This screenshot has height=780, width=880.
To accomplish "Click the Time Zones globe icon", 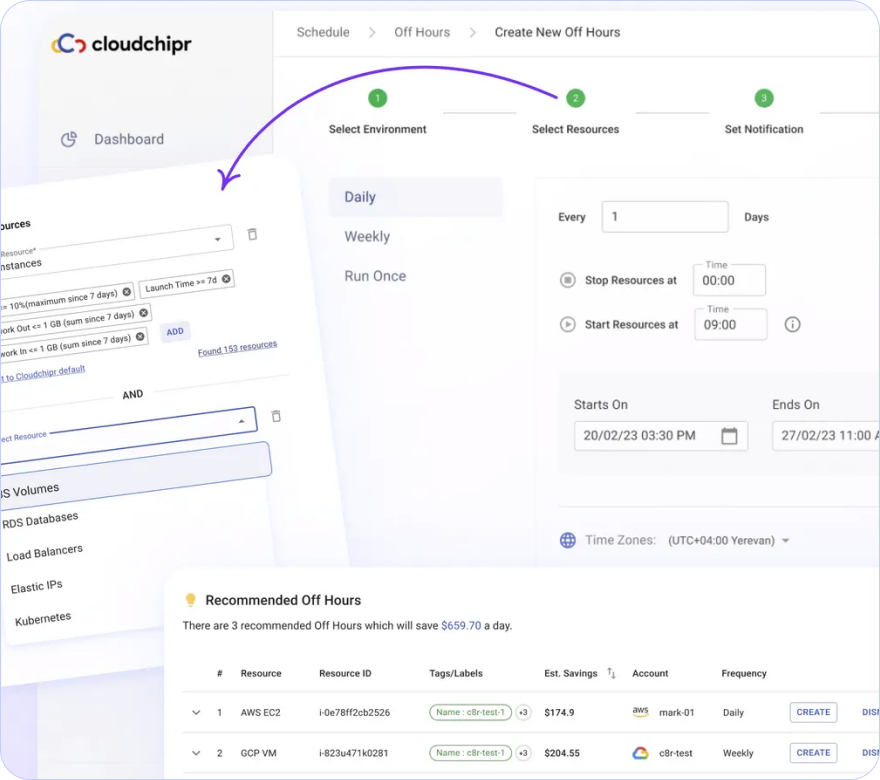I will click(568, 540).
